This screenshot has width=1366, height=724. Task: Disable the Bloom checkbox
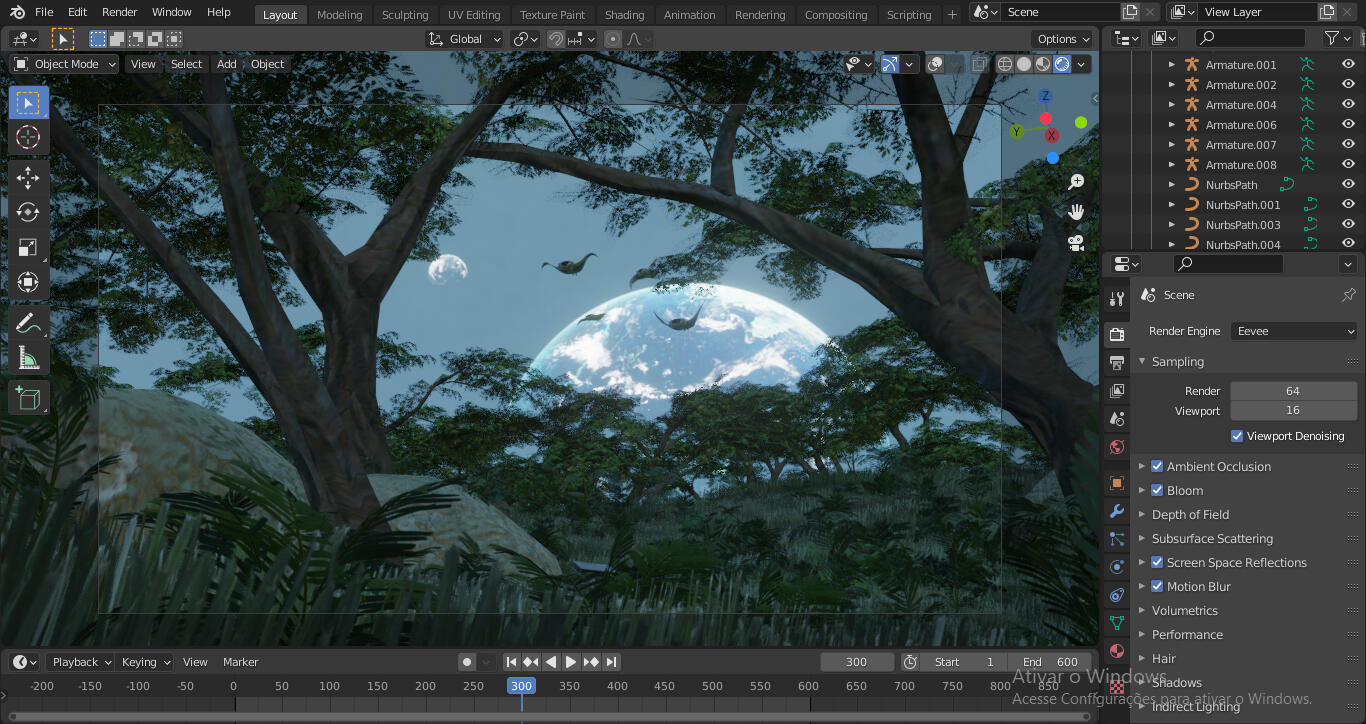click(x=1157, y=490)
